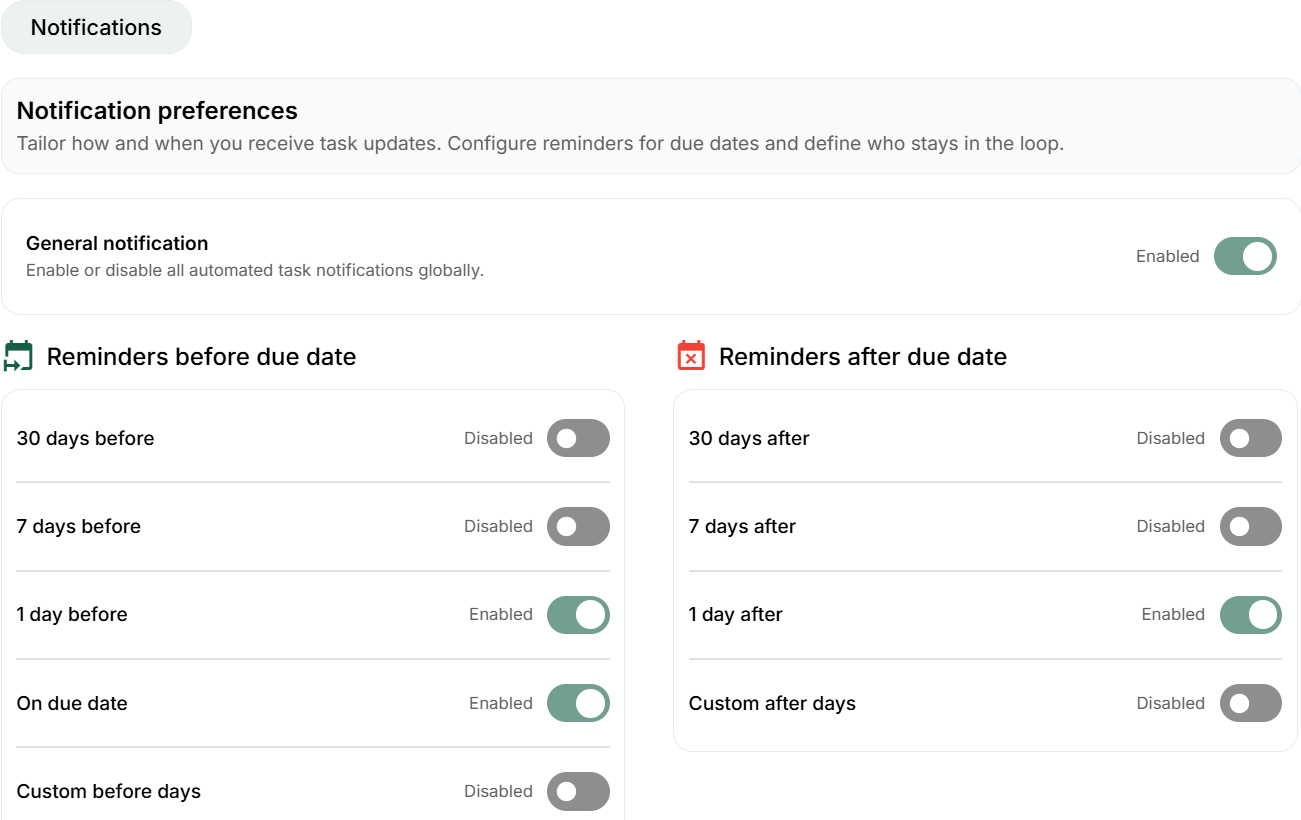Turn off the 1 day before reminder
The width and height of the screenshot is (1301, 820).
click(578, 614)
